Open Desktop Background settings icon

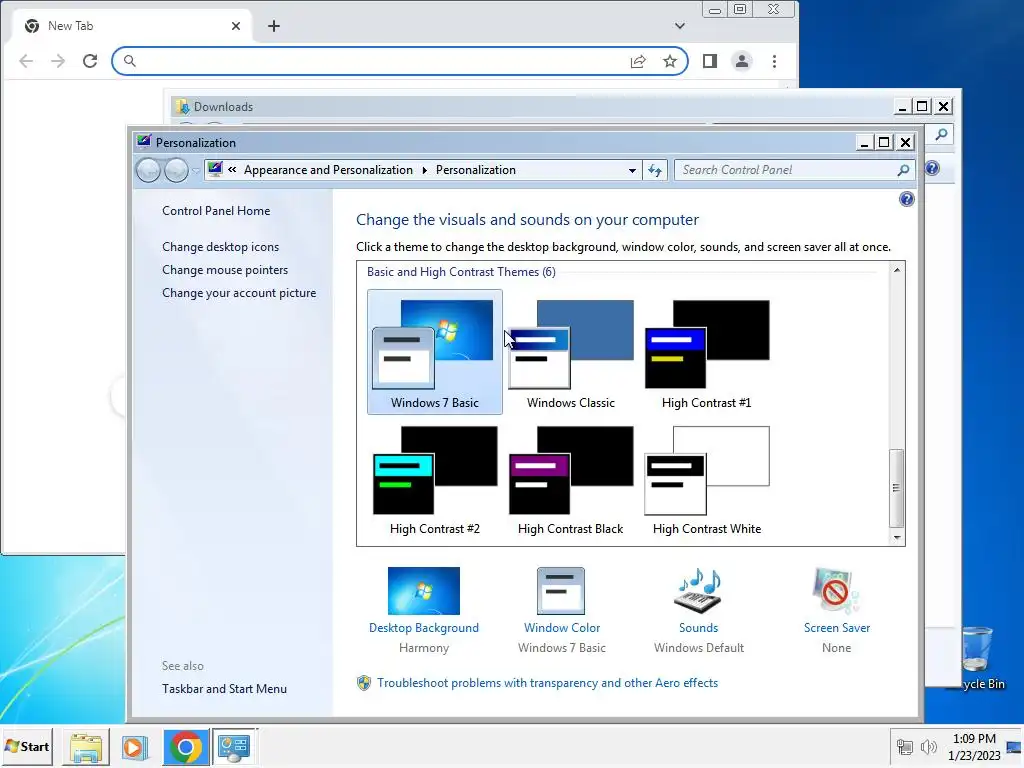pyautogui.click(x=424, y=591)
